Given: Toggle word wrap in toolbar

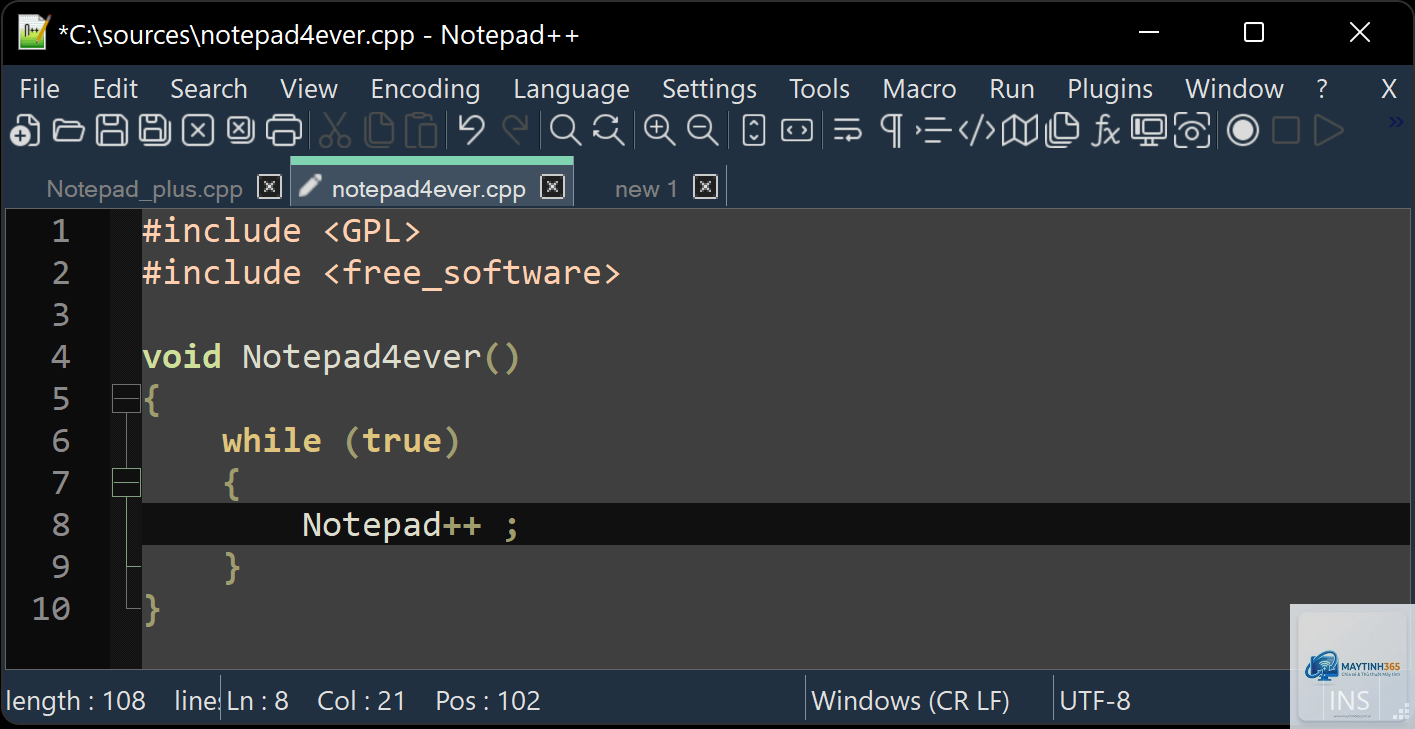Looking at the screenshot, I should click(848, 130).
